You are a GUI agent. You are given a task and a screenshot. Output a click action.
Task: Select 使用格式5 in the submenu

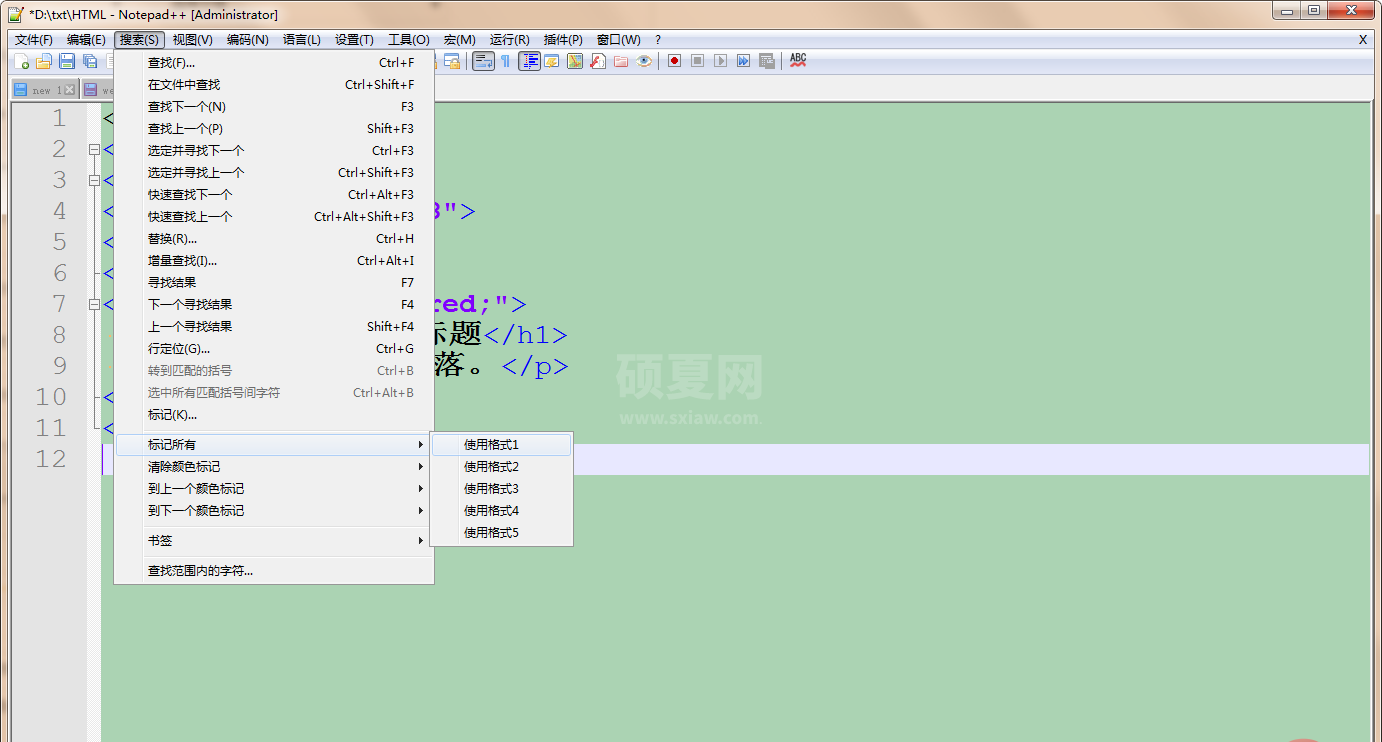point(501,533)
